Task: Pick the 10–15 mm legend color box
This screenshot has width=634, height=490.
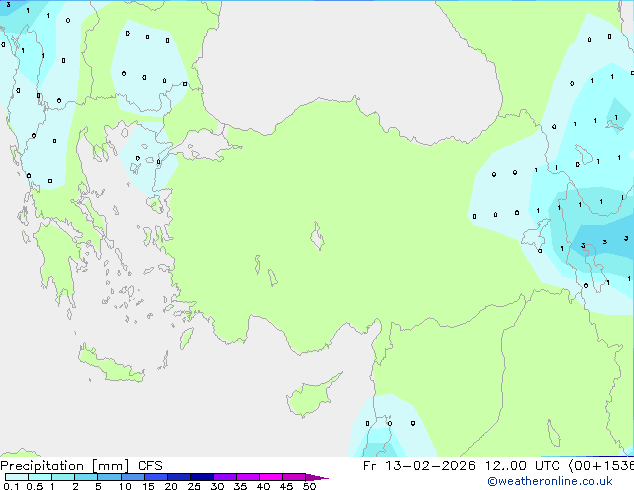Action: [x=132, y=477]
